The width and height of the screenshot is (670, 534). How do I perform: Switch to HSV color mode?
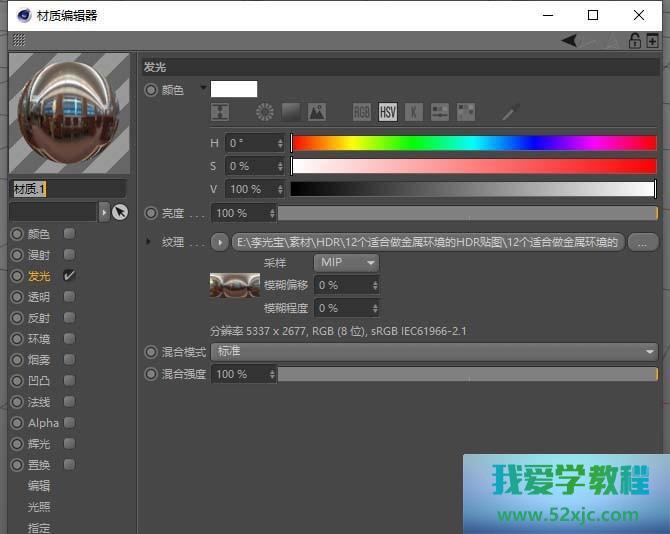click(x=388, y=112)
